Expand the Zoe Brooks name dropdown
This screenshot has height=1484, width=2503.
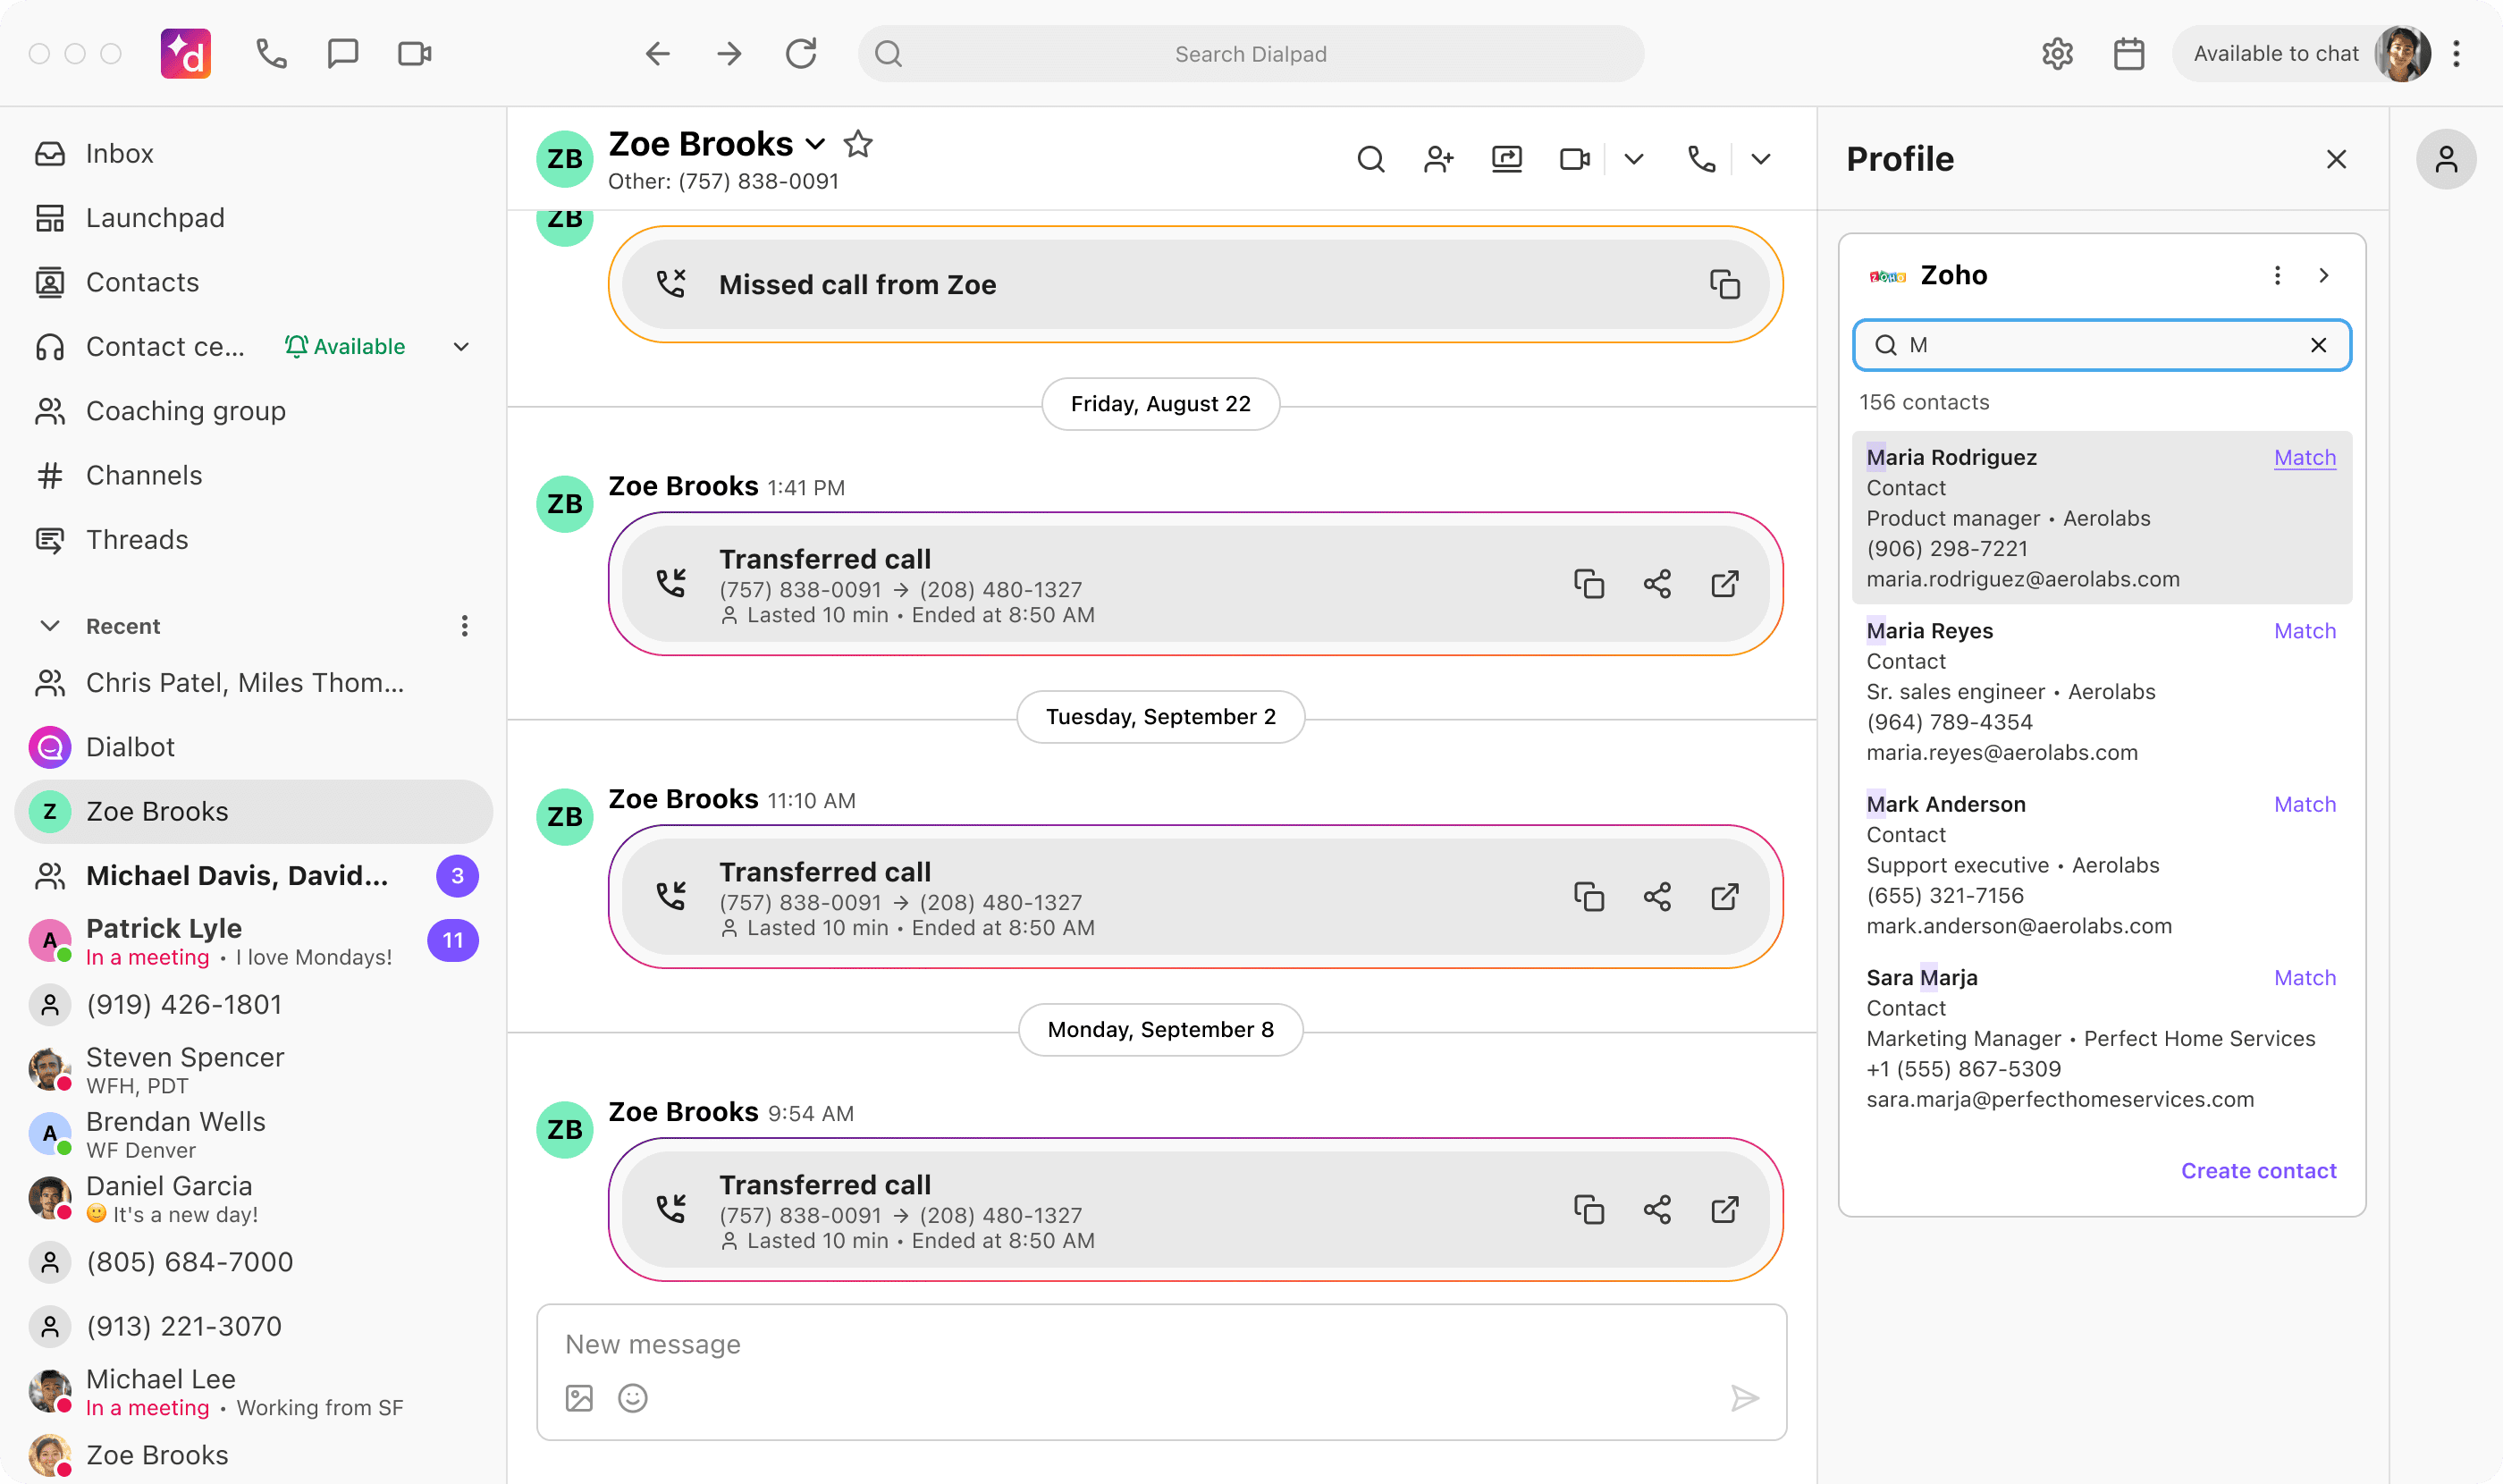click(815, 144)
